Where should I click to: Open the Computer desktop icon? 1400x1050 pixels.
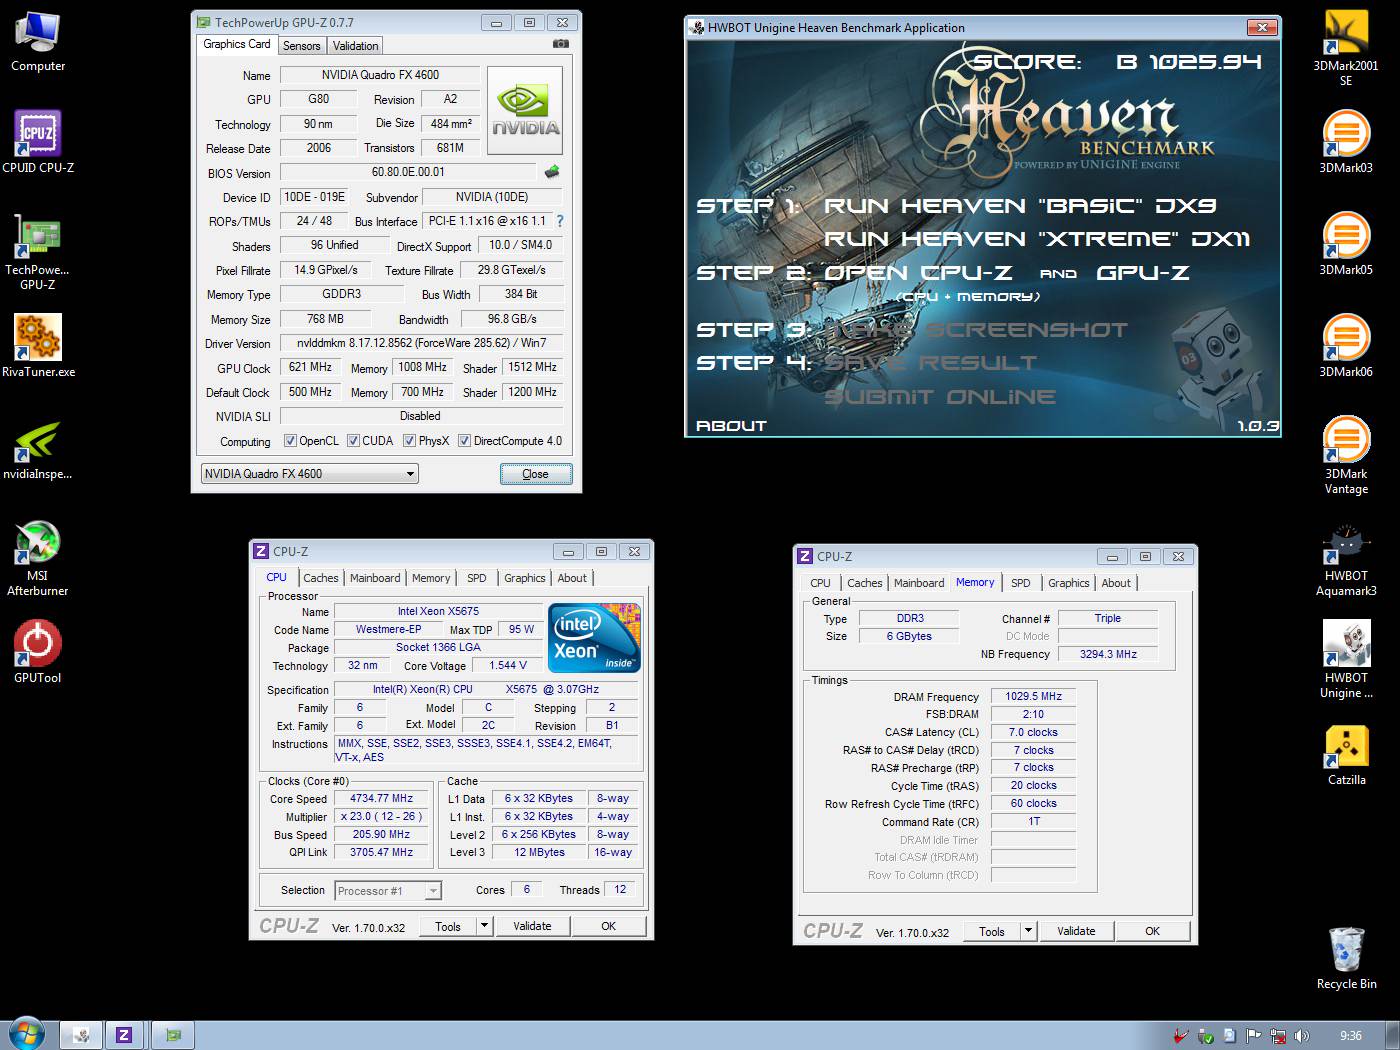click(38, 42)
